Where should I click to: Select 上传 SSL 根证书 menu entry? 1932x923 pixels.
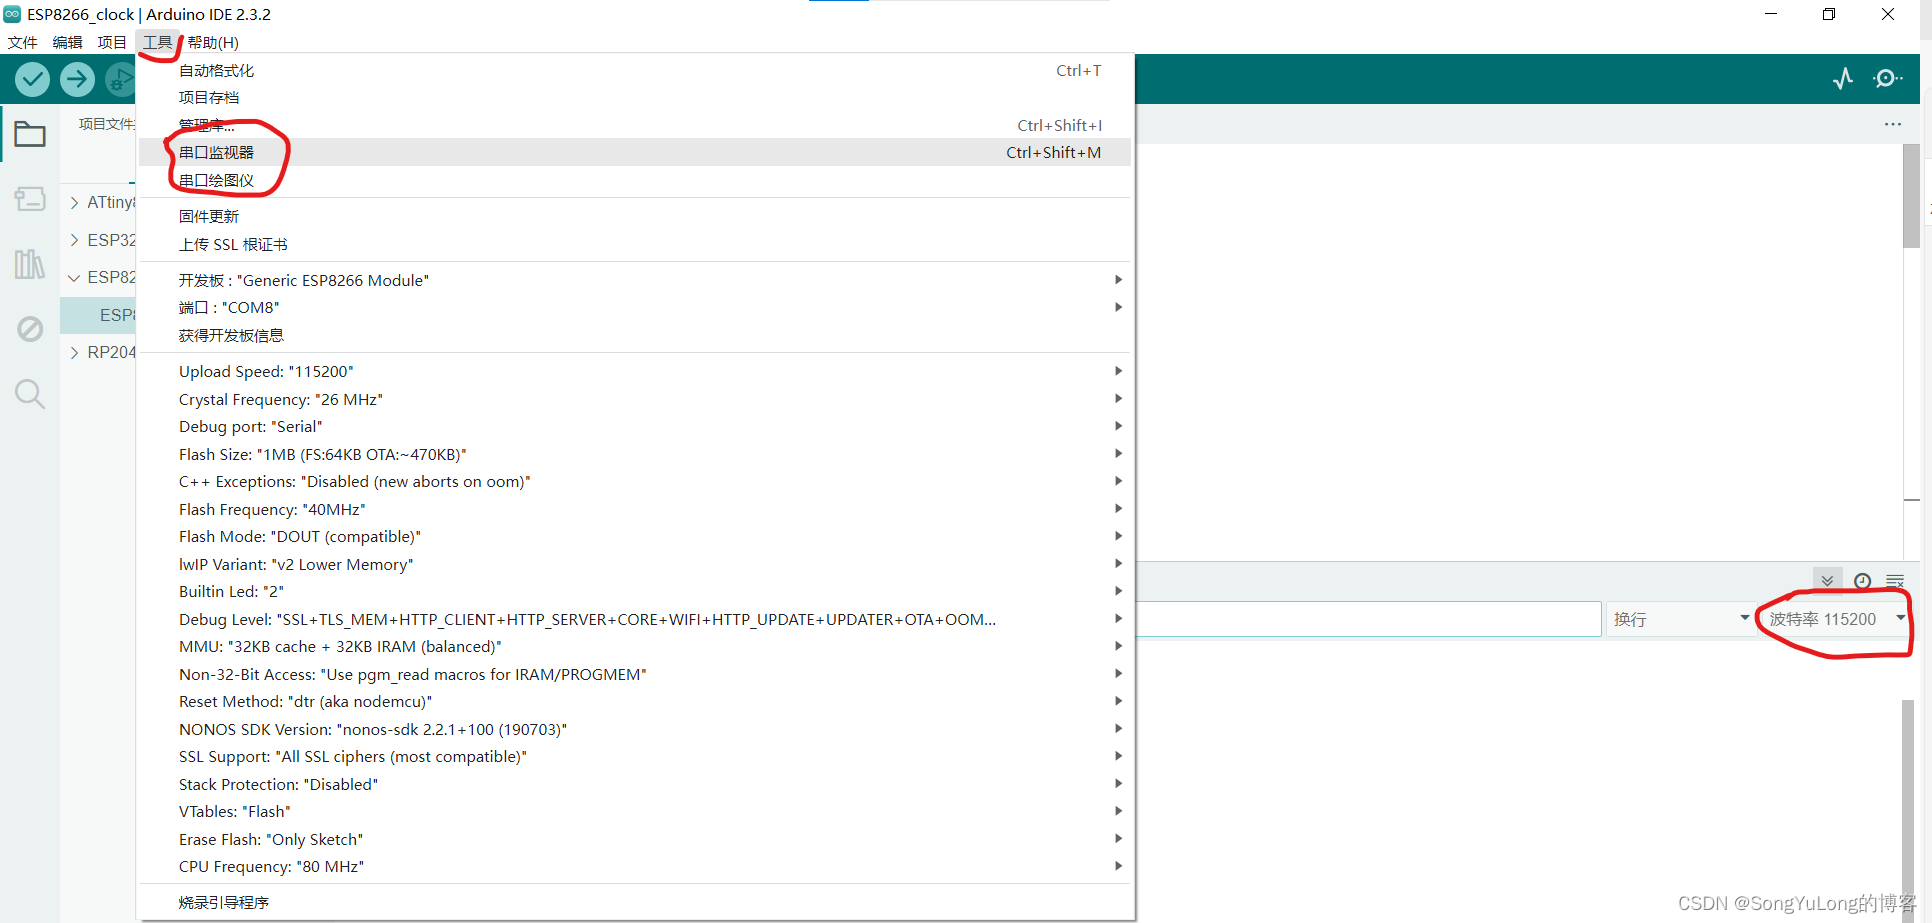[635, 244]
